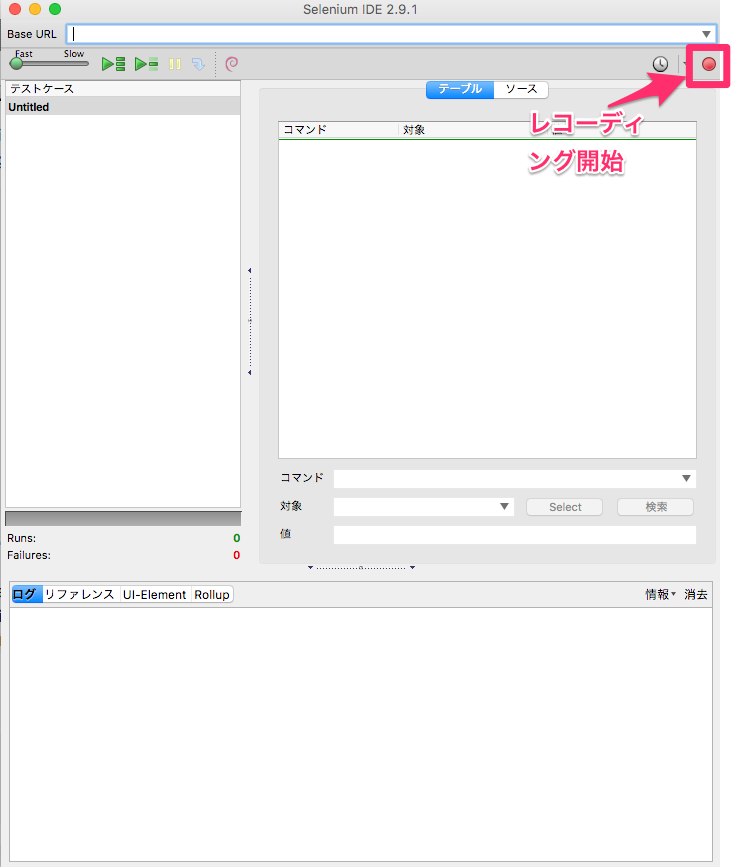Click the Runs count label
731x867 pixels.
pos(22,538)
